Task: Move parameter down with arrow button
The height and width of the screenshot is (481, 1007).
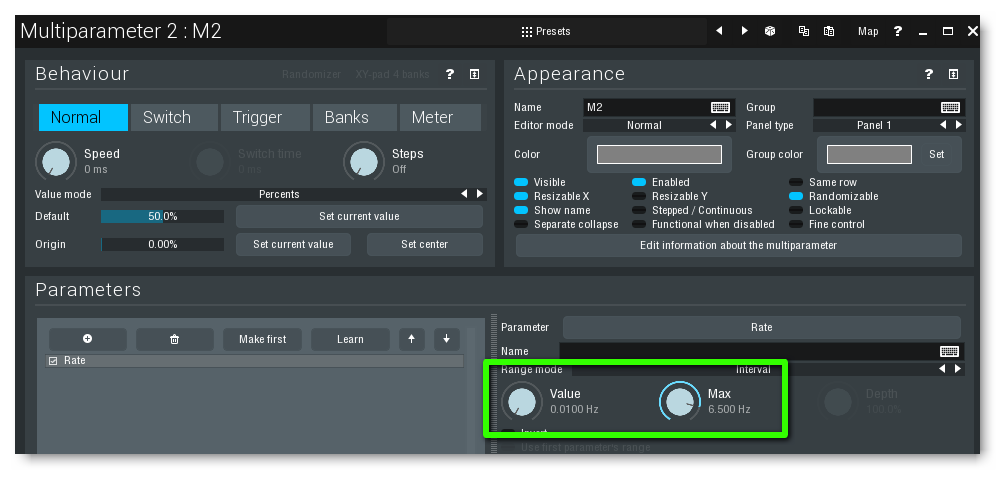Action: 446,339
